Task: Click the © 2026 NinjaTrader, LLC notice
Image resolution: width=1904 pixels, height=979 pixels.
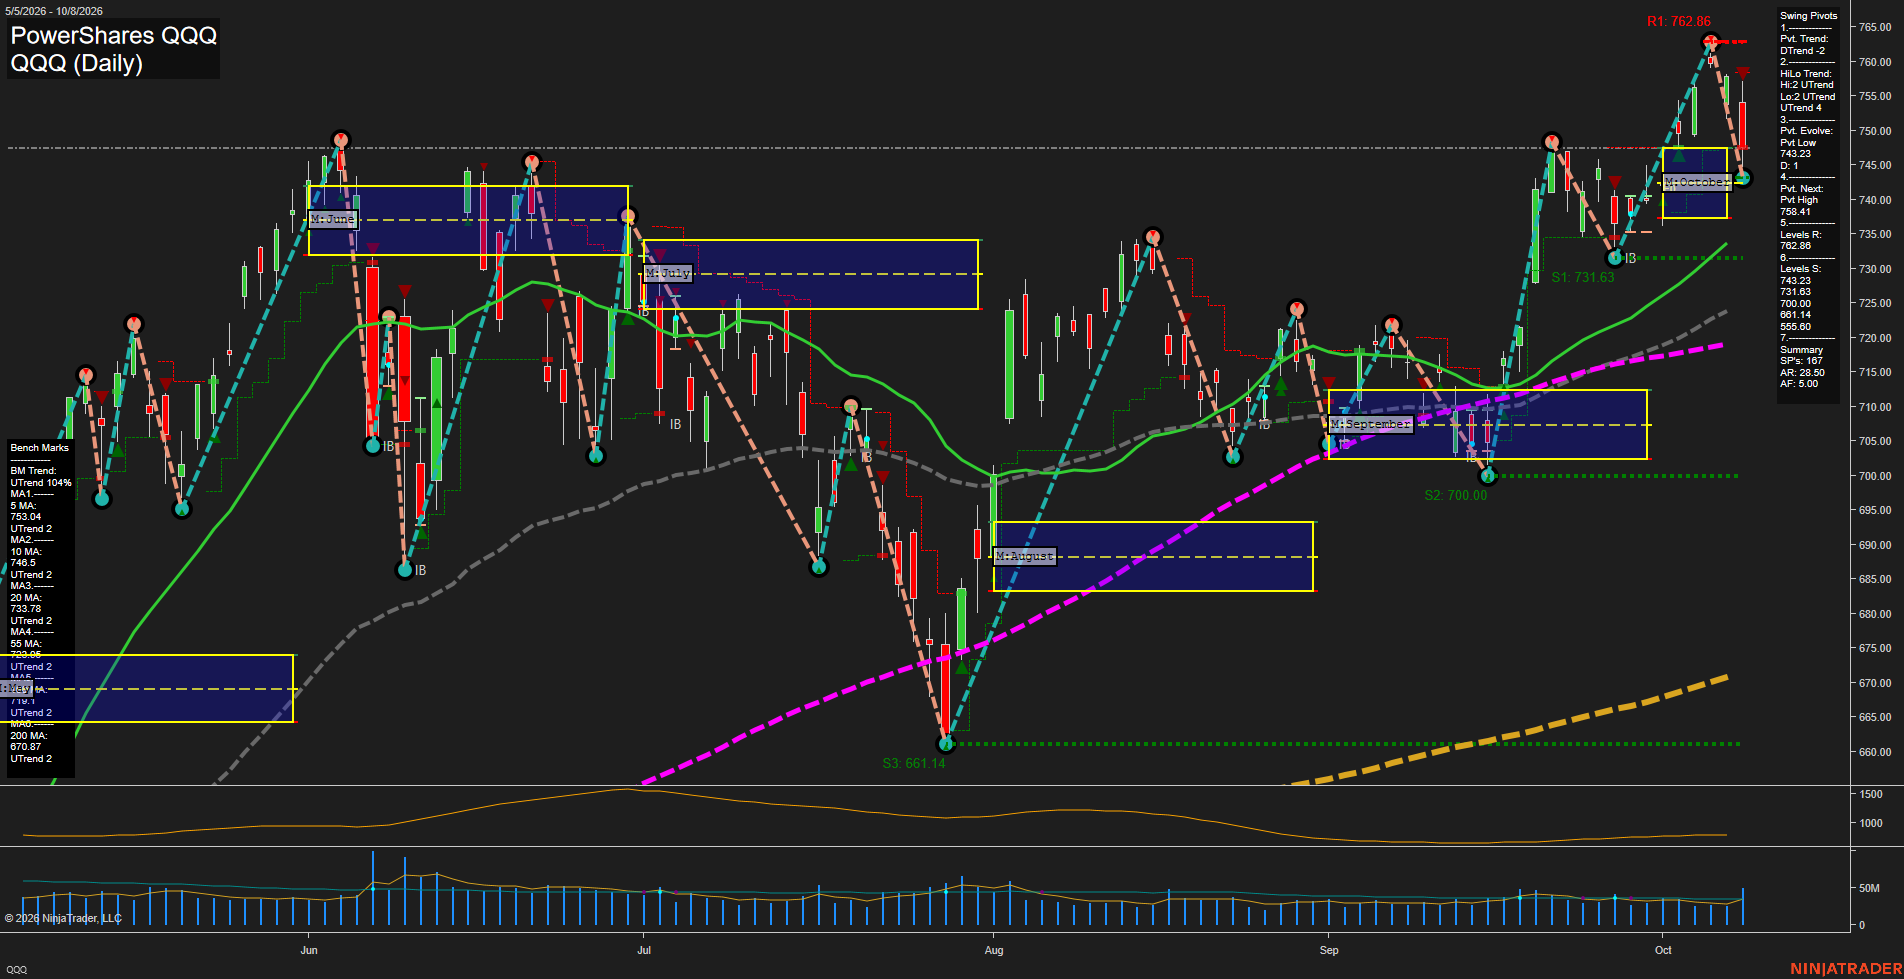Action: coord(63,918)
